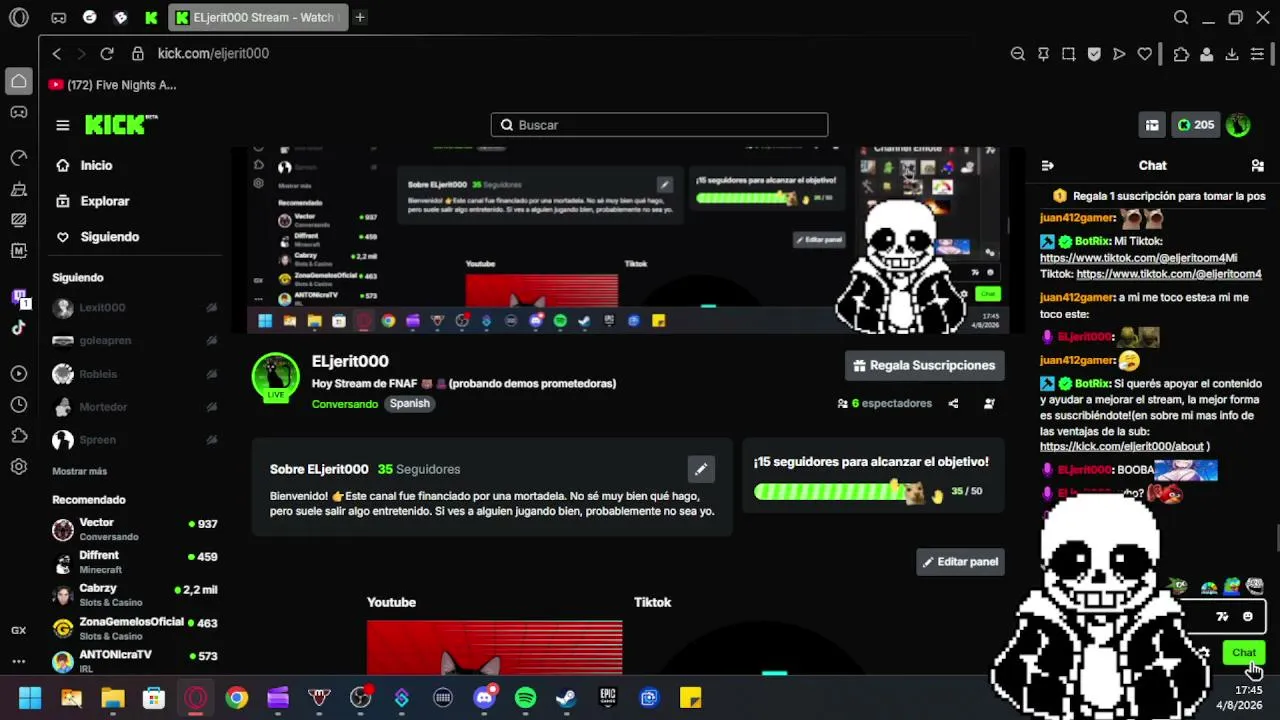This screenshot has height=720, width=1280.
Task: Open recommended channel Vector
Action: coord(134,529)
